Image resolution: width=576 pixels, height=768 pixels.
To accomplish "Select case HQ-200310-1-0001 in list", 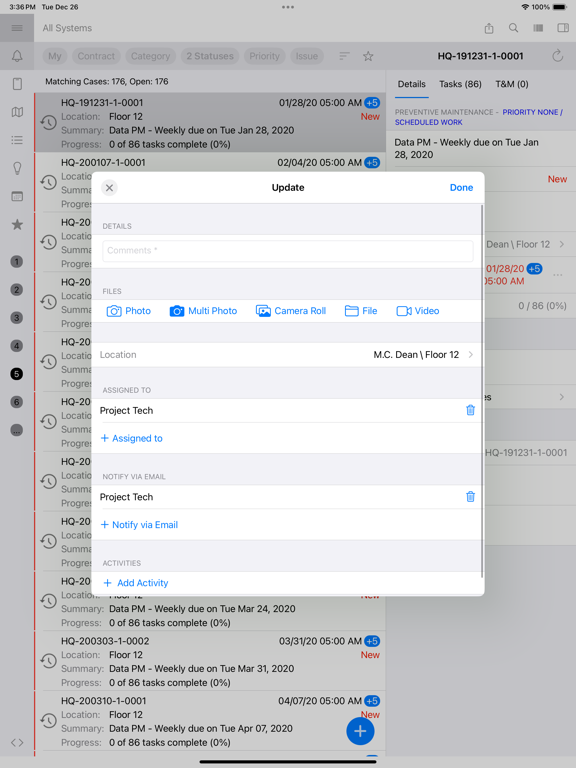I will (x=210, y=721).
